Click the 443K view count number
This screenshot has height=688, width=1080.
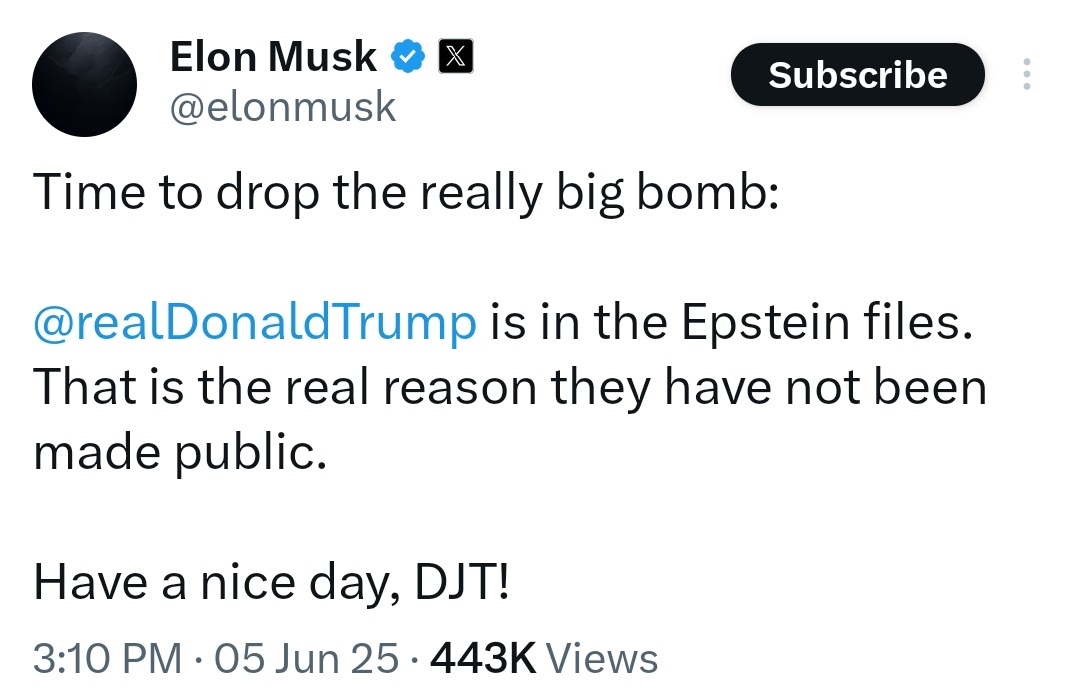point(482,658)
